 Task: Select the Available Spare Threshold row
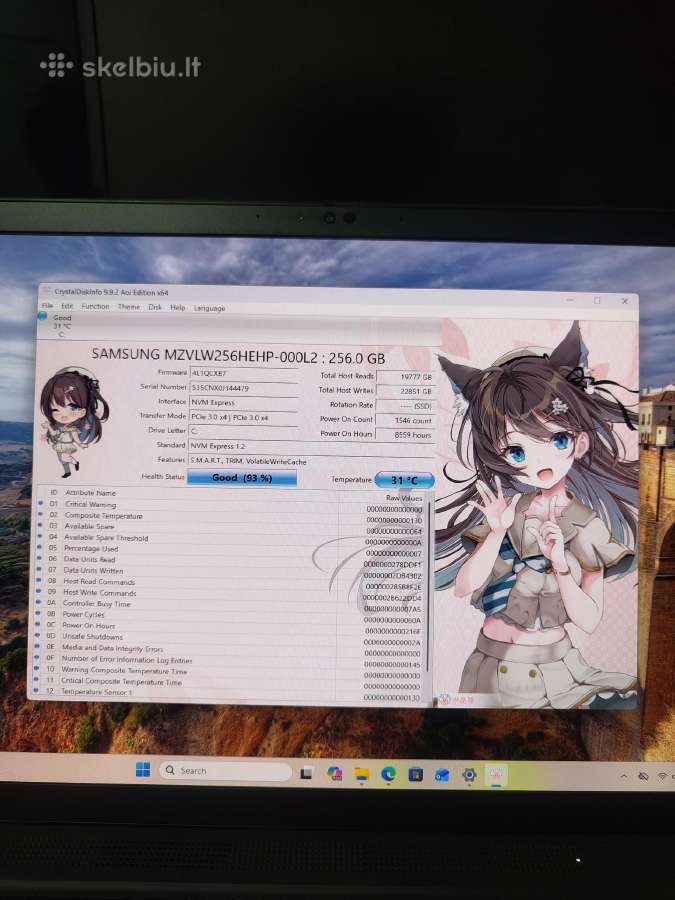(x=231, y=538)
